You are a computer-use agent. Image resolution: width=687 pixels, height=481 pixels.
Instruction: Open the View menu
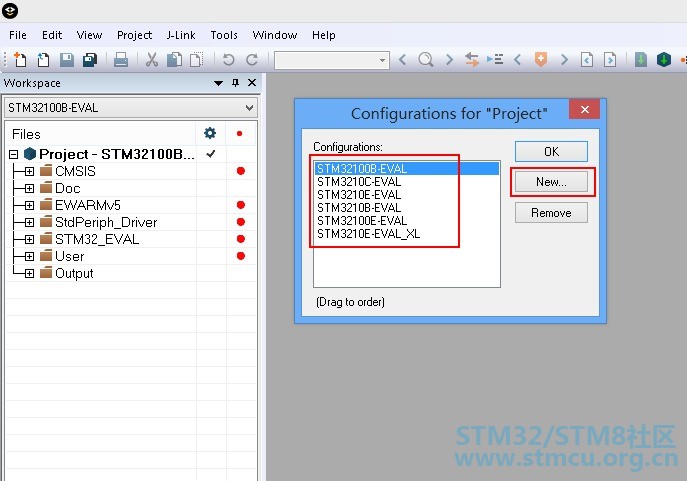(89, 35)
